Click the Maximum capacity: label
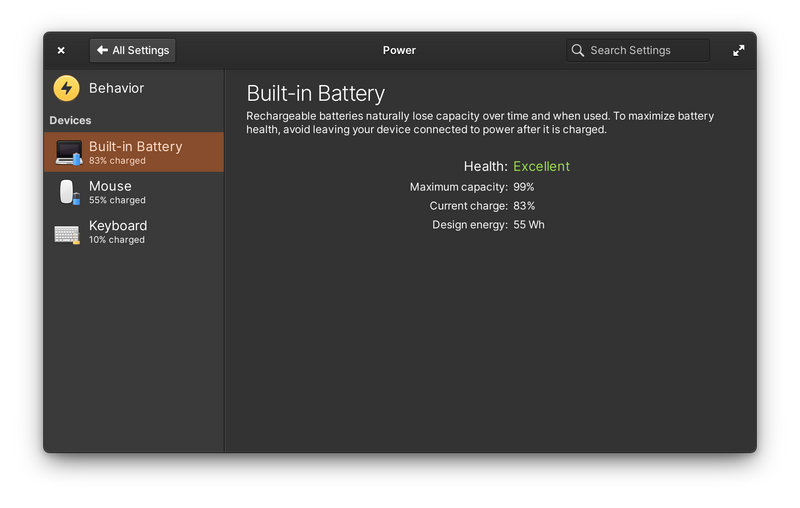This screenshot has height=508, width=800. (x=459, y=187)
